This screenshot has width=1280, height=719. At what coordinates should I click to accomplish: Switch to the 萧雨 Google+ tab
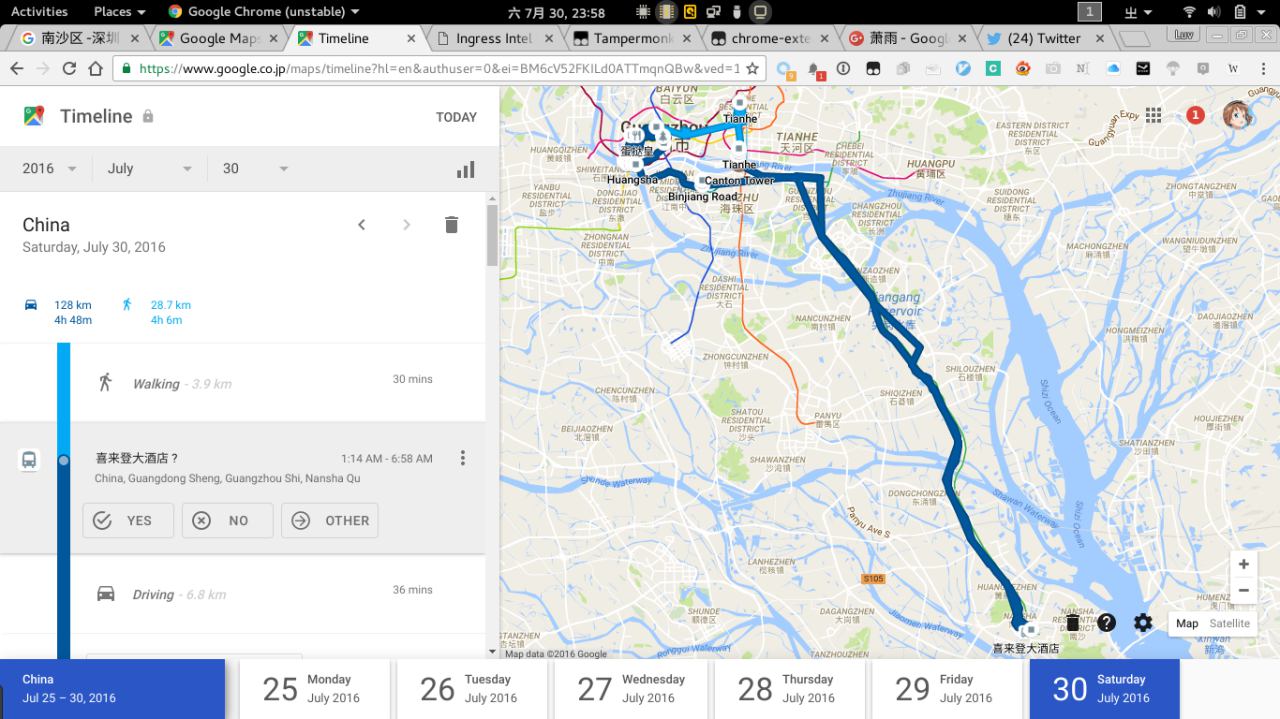click(x=907, y=38)
